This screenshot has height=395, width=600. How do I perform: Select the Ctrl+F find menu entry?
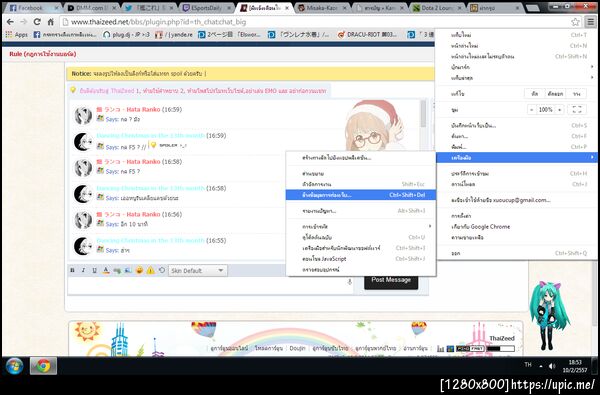[517, 136]
